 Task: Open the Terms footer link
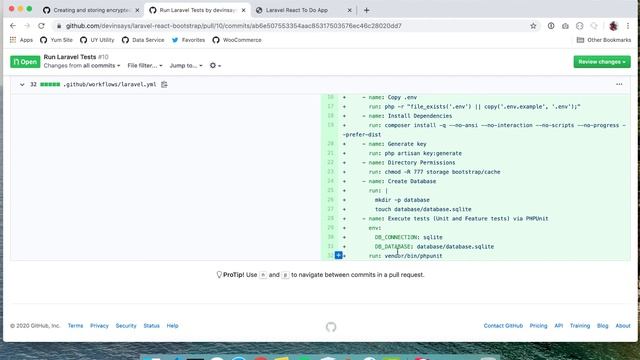pyautogui.click(x=76, y=326)
